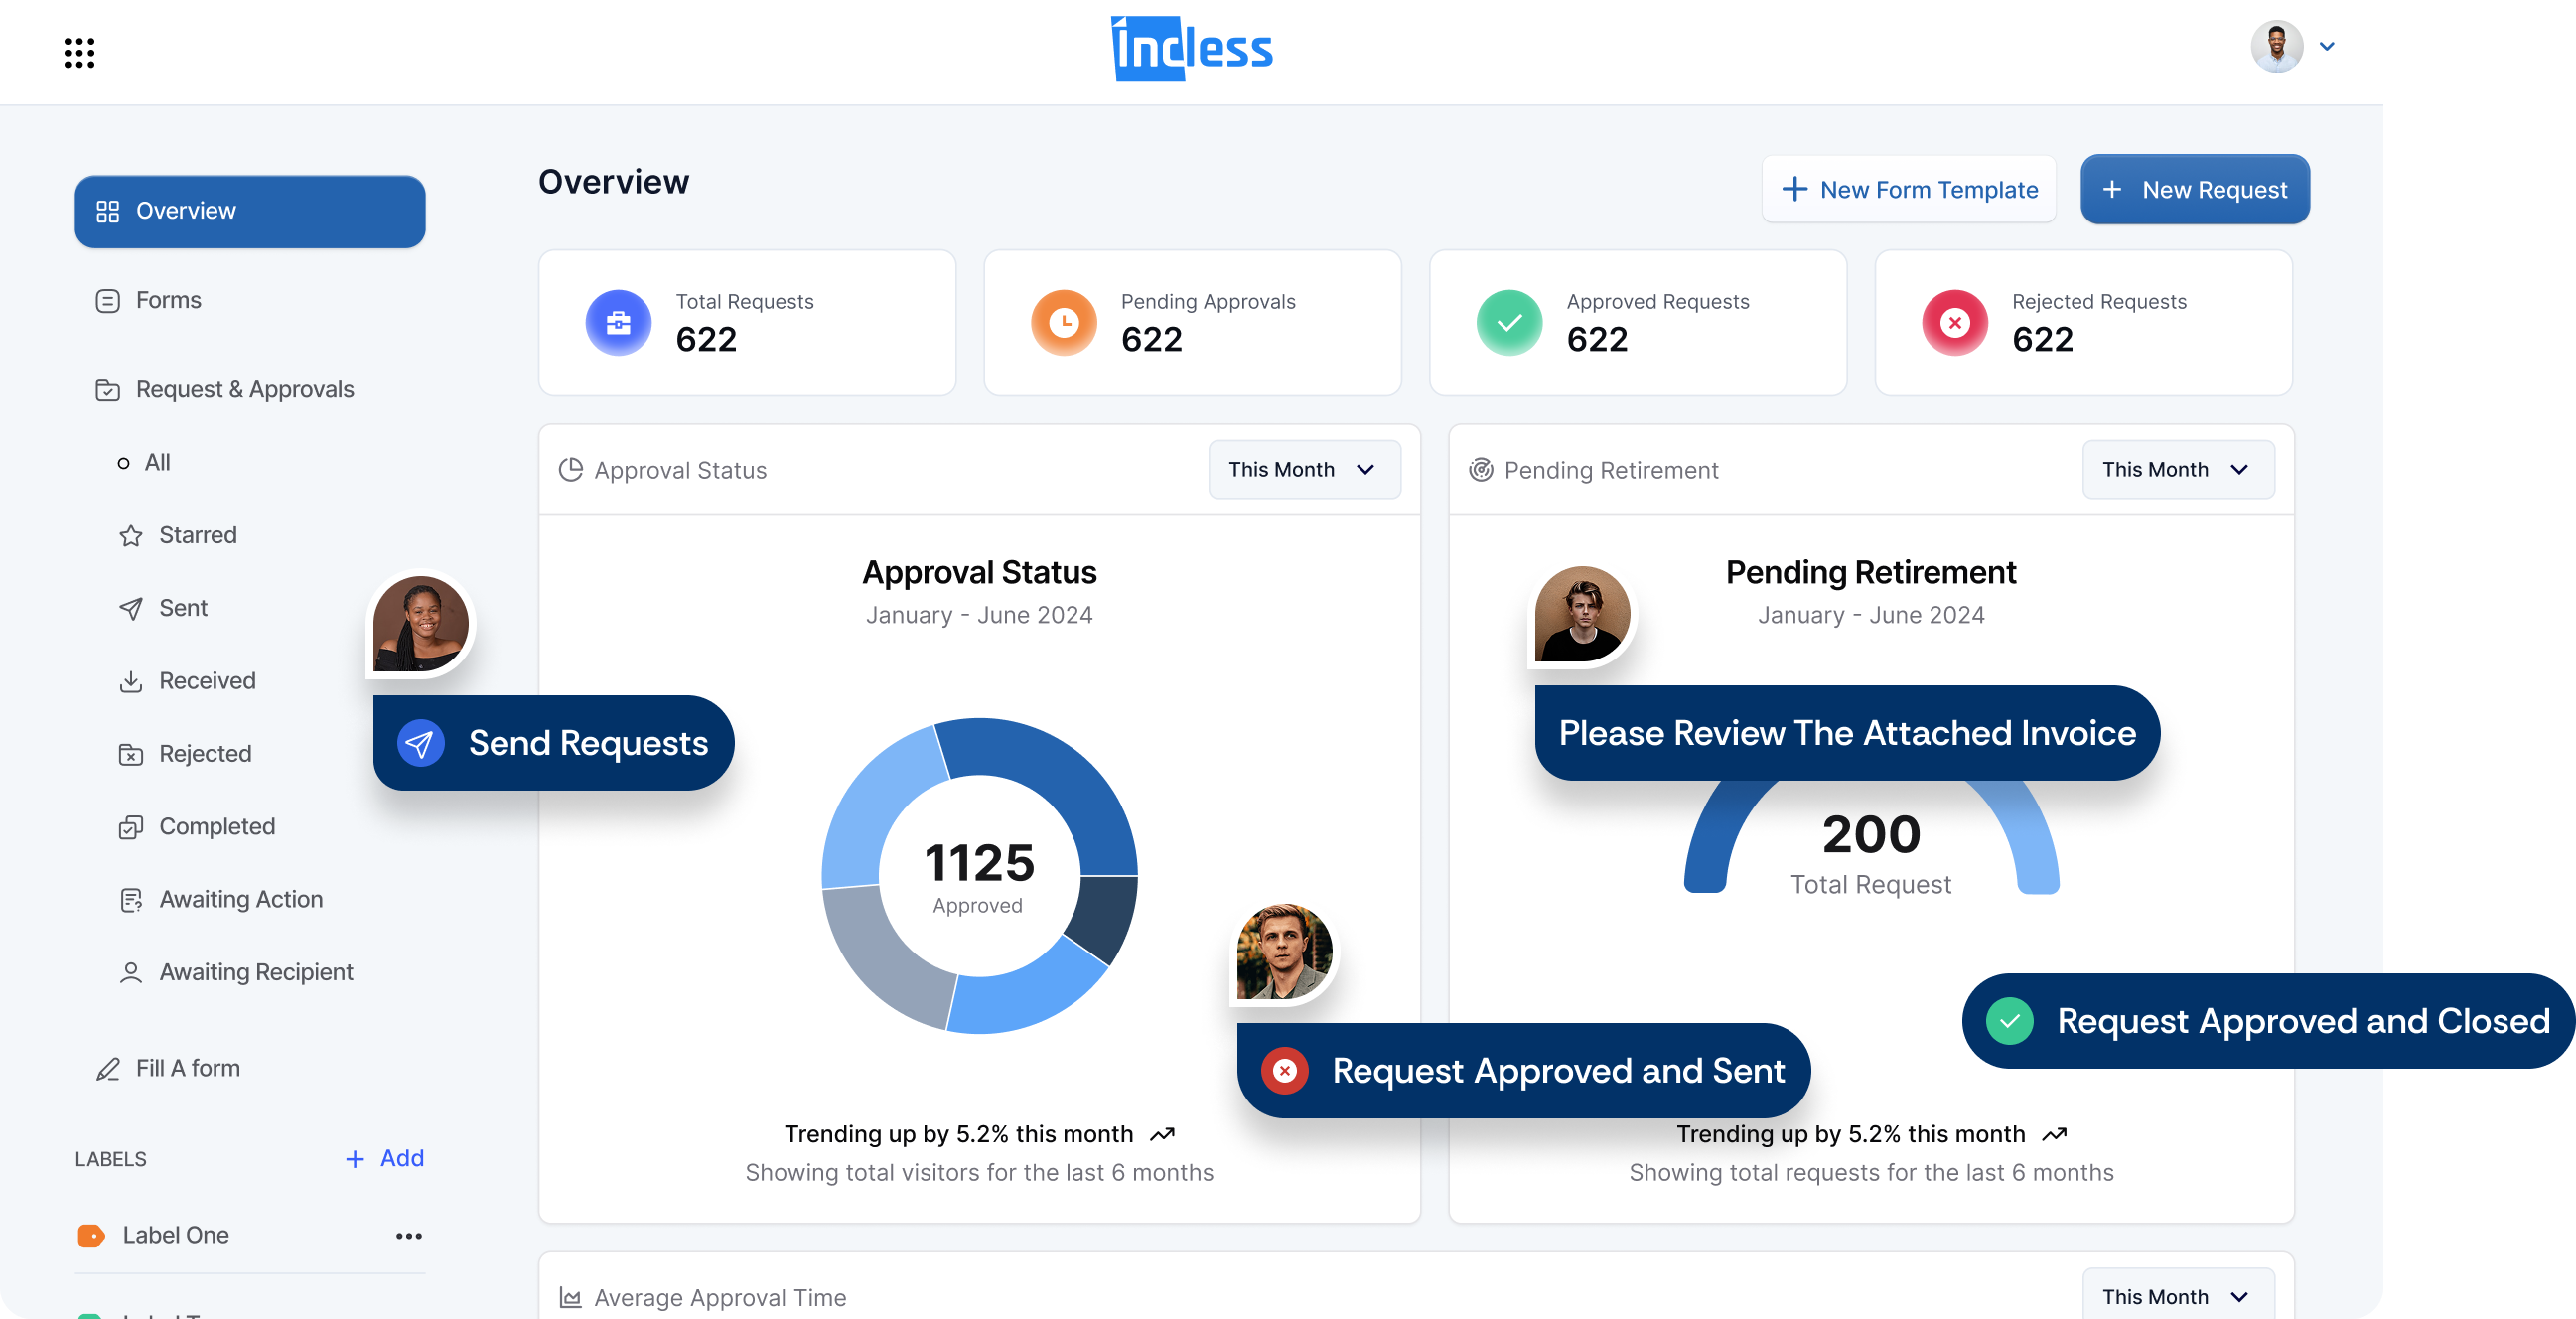This screenshot has height=1319, width=2576.
Task: Click the Rejected Requests red X icon
Action: [x=1954, y=322]
